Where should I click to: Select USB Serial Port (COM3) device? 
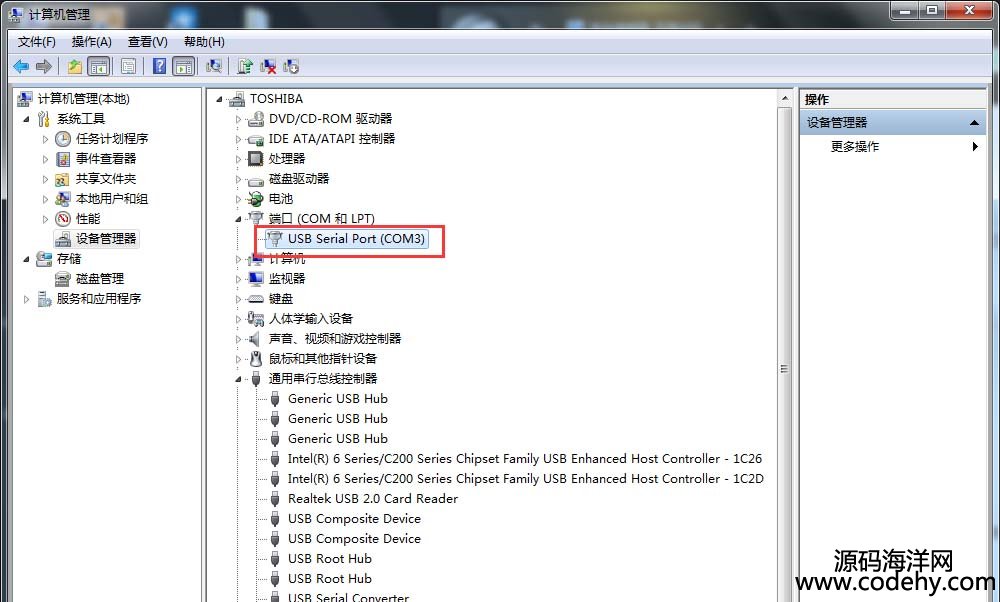pos(356,239)
